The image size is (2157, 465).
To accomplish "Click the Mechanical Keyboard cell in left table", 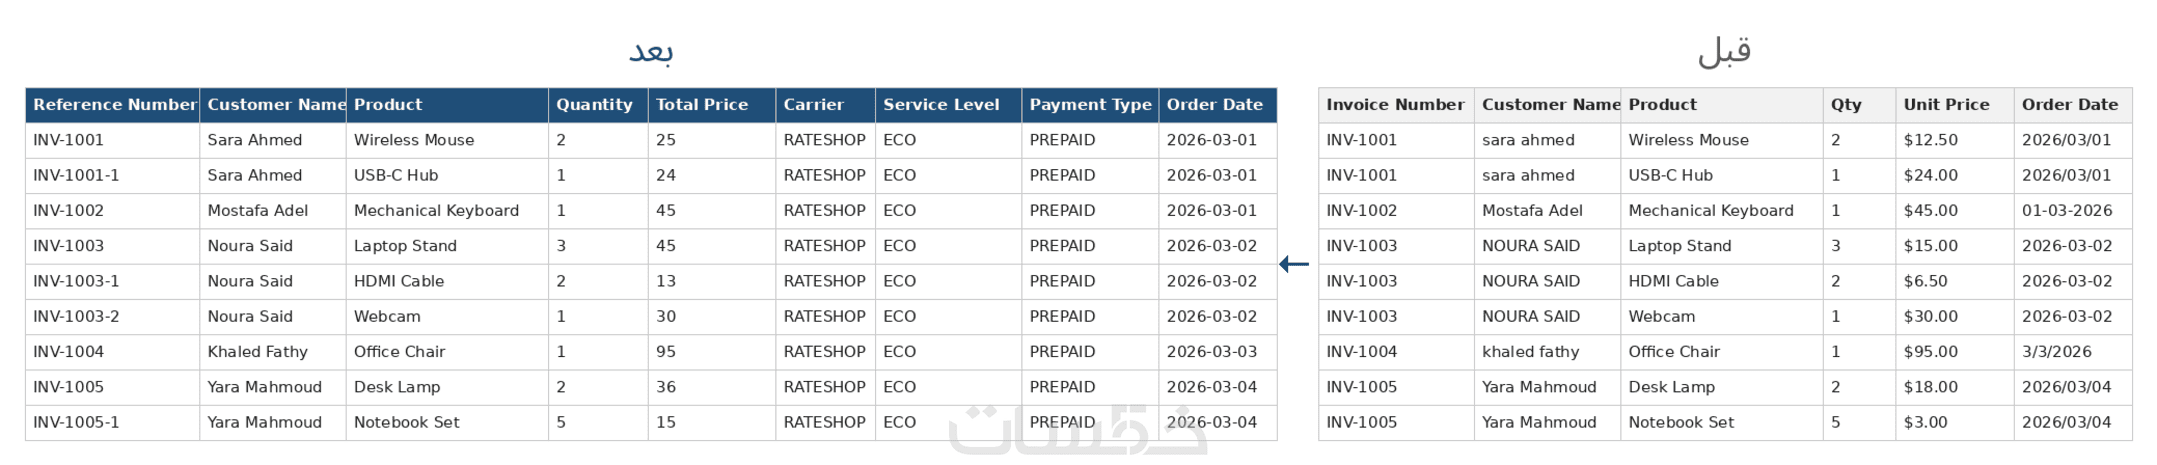I will (x=447, y=211).
